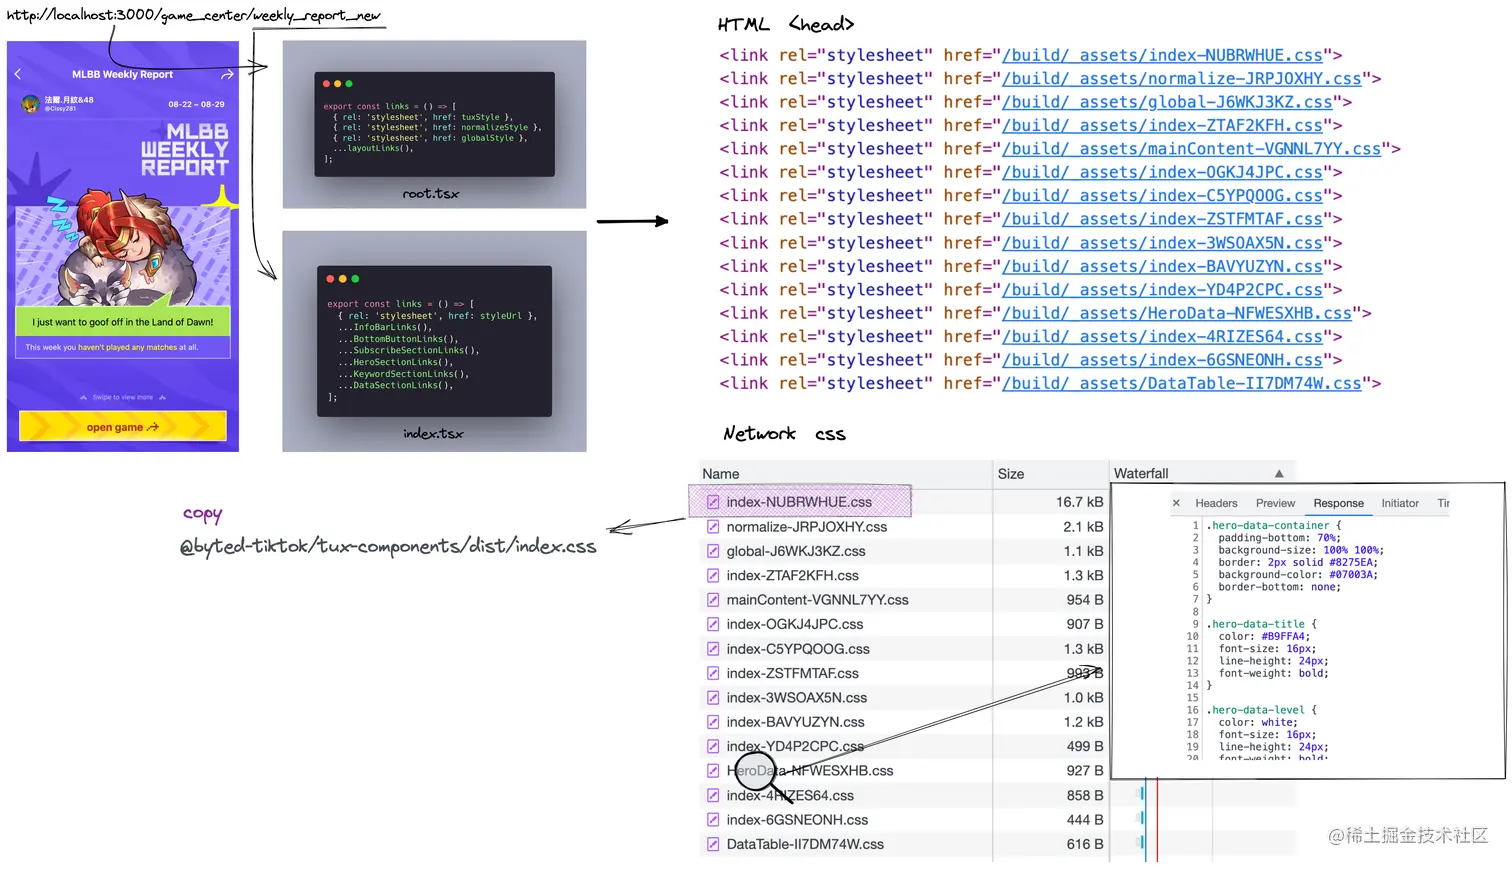Tap the yellow open game button
Image resolution: width=1512 pixels, height=869 pixels.
[x=123, y=427]
